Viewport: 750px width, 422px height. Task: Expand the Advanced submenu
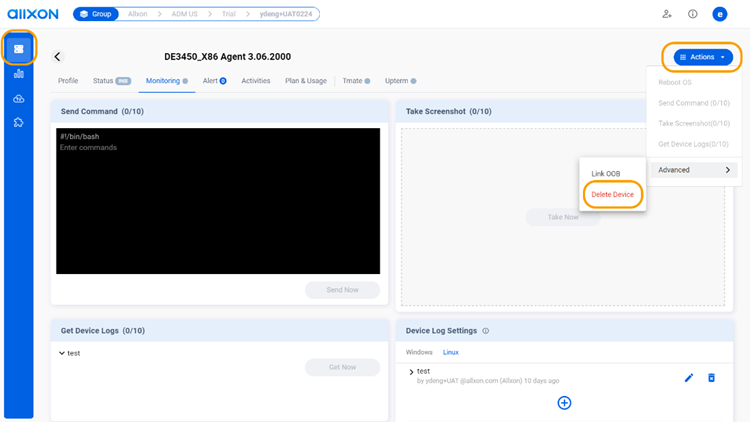[x=696, y=170]
